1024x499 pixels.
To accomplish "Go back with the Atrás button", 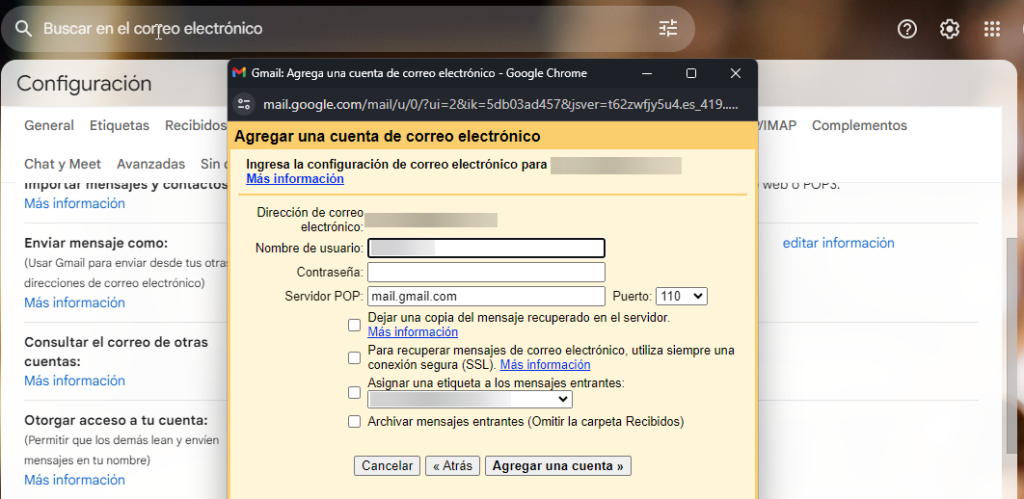I will (x=452, y=466).
